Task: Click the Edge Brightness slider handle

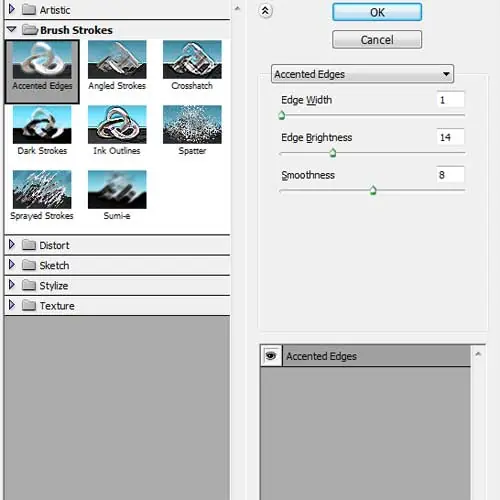Action: (x=333, y=153)
